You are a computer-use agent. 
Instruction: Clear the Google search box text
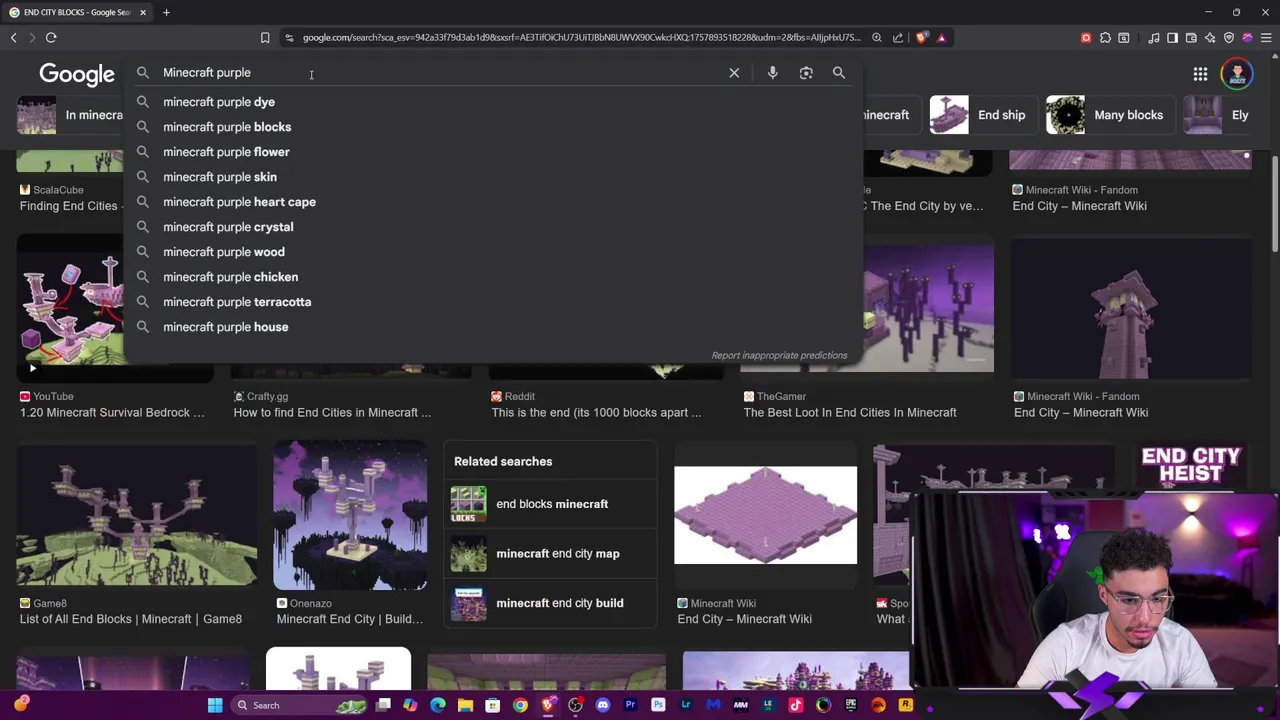(x=734, y=73)
